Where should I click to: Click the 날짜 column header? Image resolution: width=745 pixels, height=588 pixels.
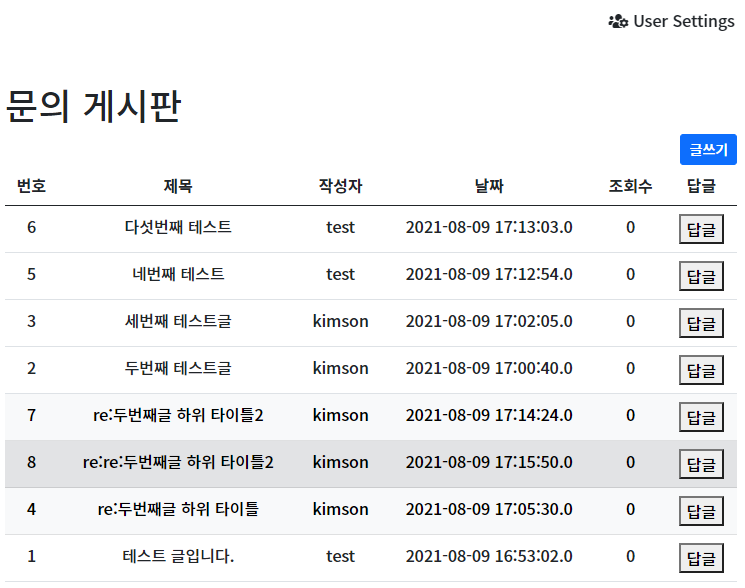click(x=489, y=186)
